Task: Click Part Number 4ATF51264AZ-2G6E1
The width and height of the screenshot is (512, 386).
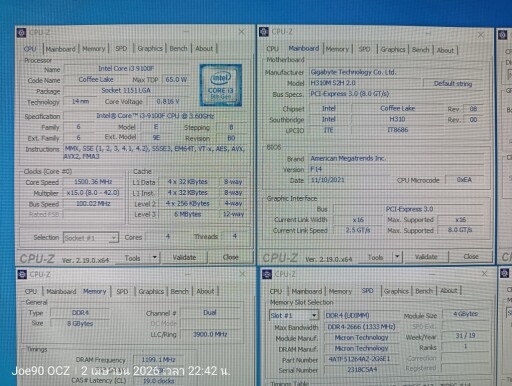Action: pos(362,359)
